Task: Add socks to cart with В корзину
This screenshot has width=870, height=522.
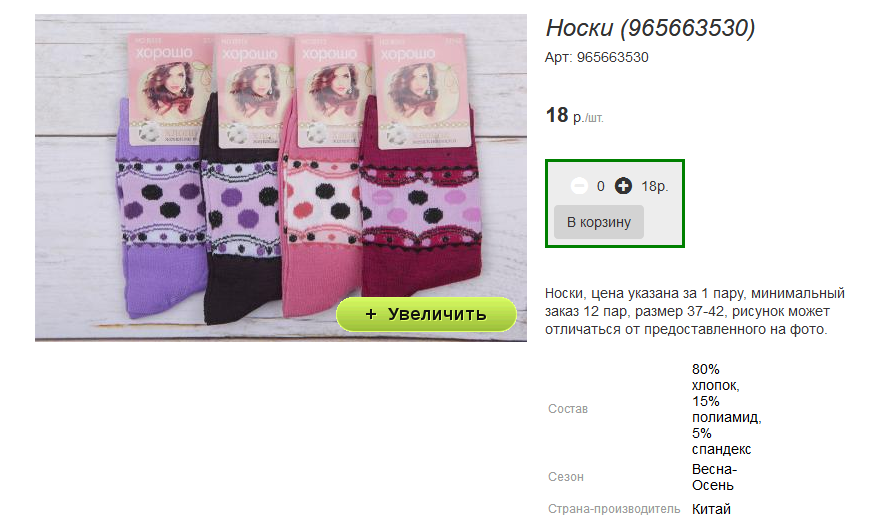Action: point(599,222)
